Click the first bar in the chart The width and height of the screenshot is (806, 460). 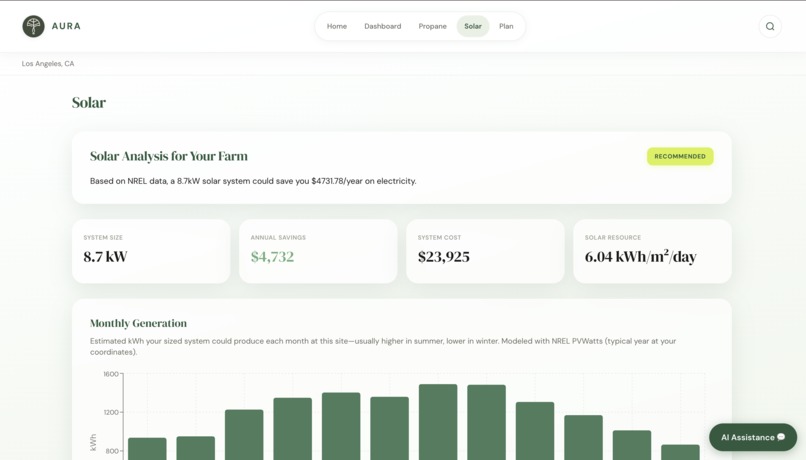[147, 449]
